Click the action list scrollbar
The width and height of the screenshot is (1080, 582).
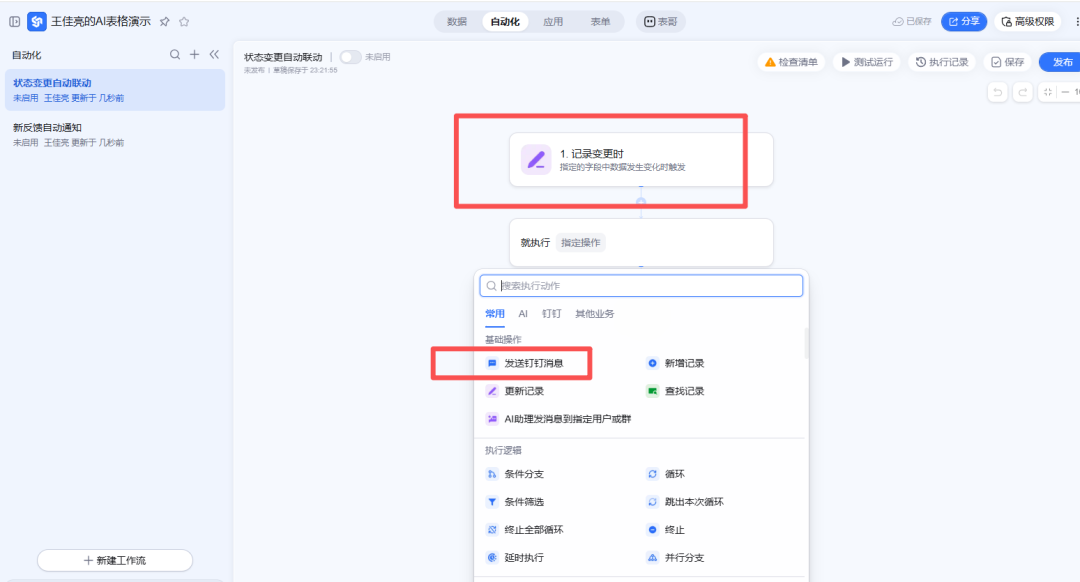pyautogui.click(x=805, y=343)
